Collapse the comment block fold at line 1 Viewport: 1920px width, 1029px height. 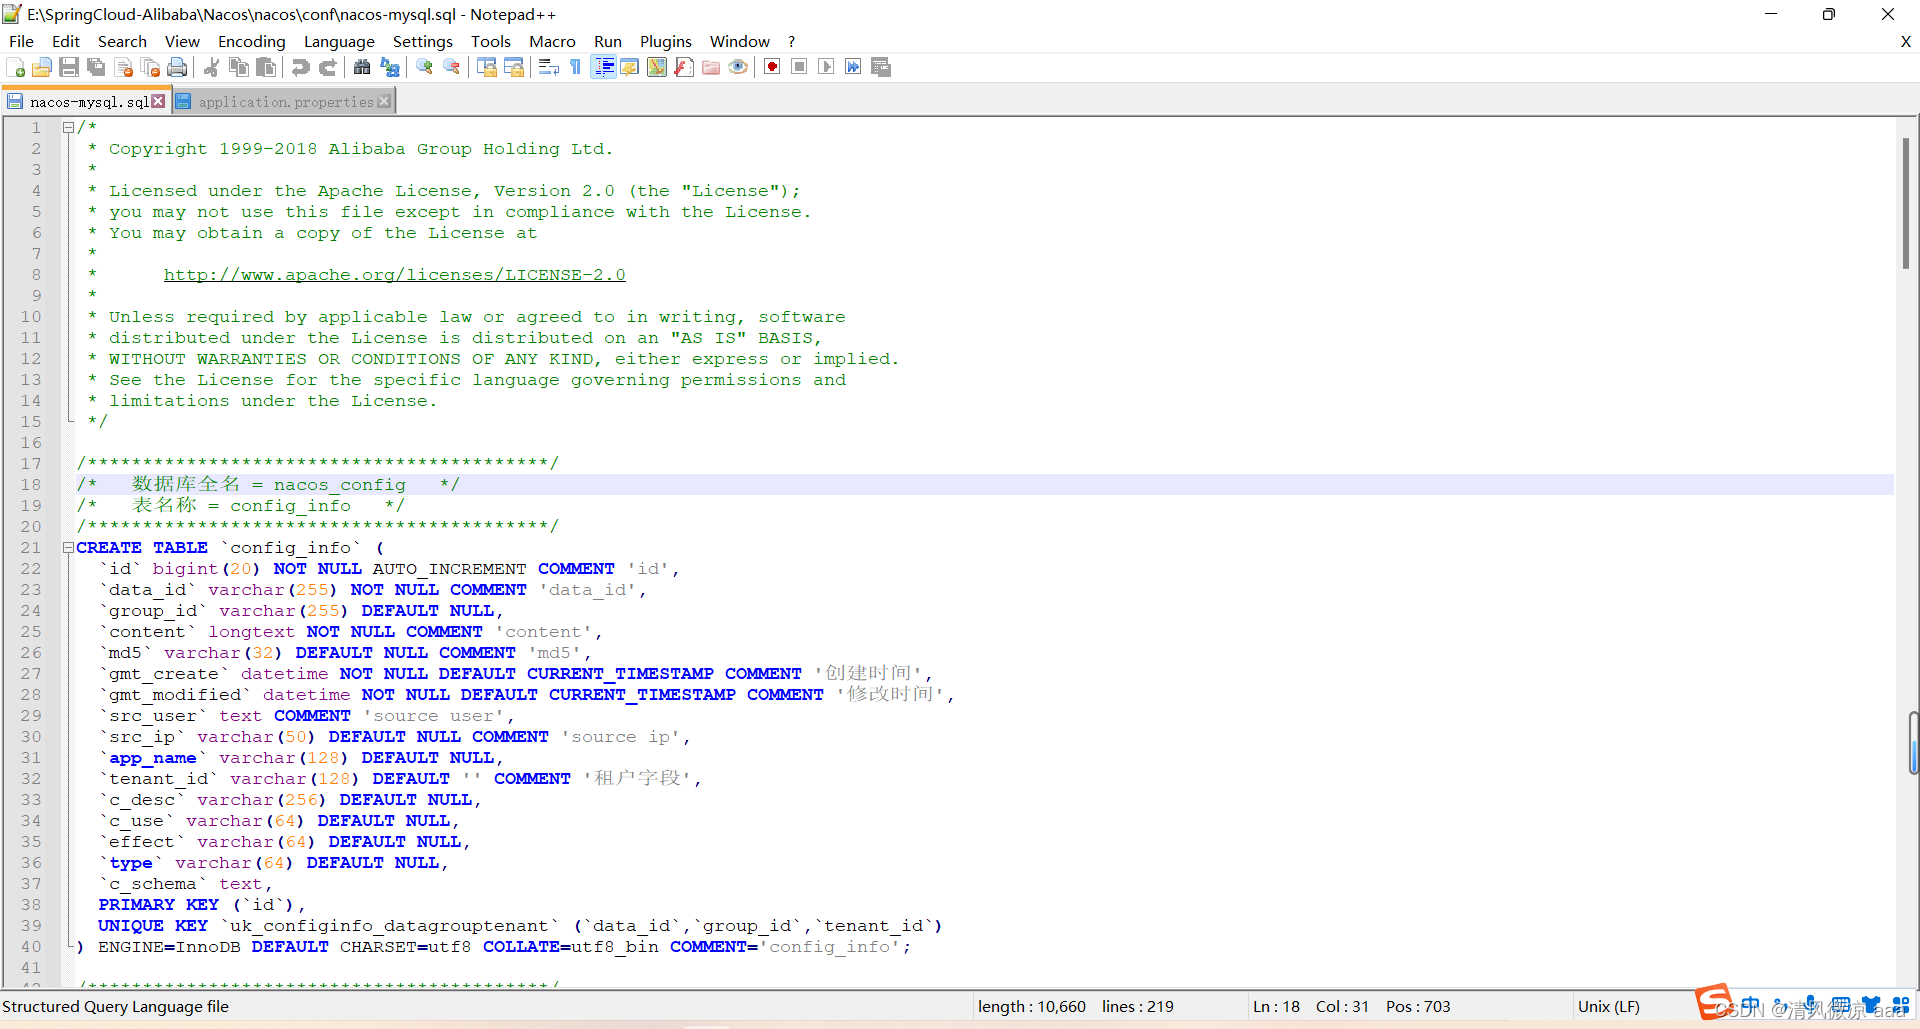point(68,128)
